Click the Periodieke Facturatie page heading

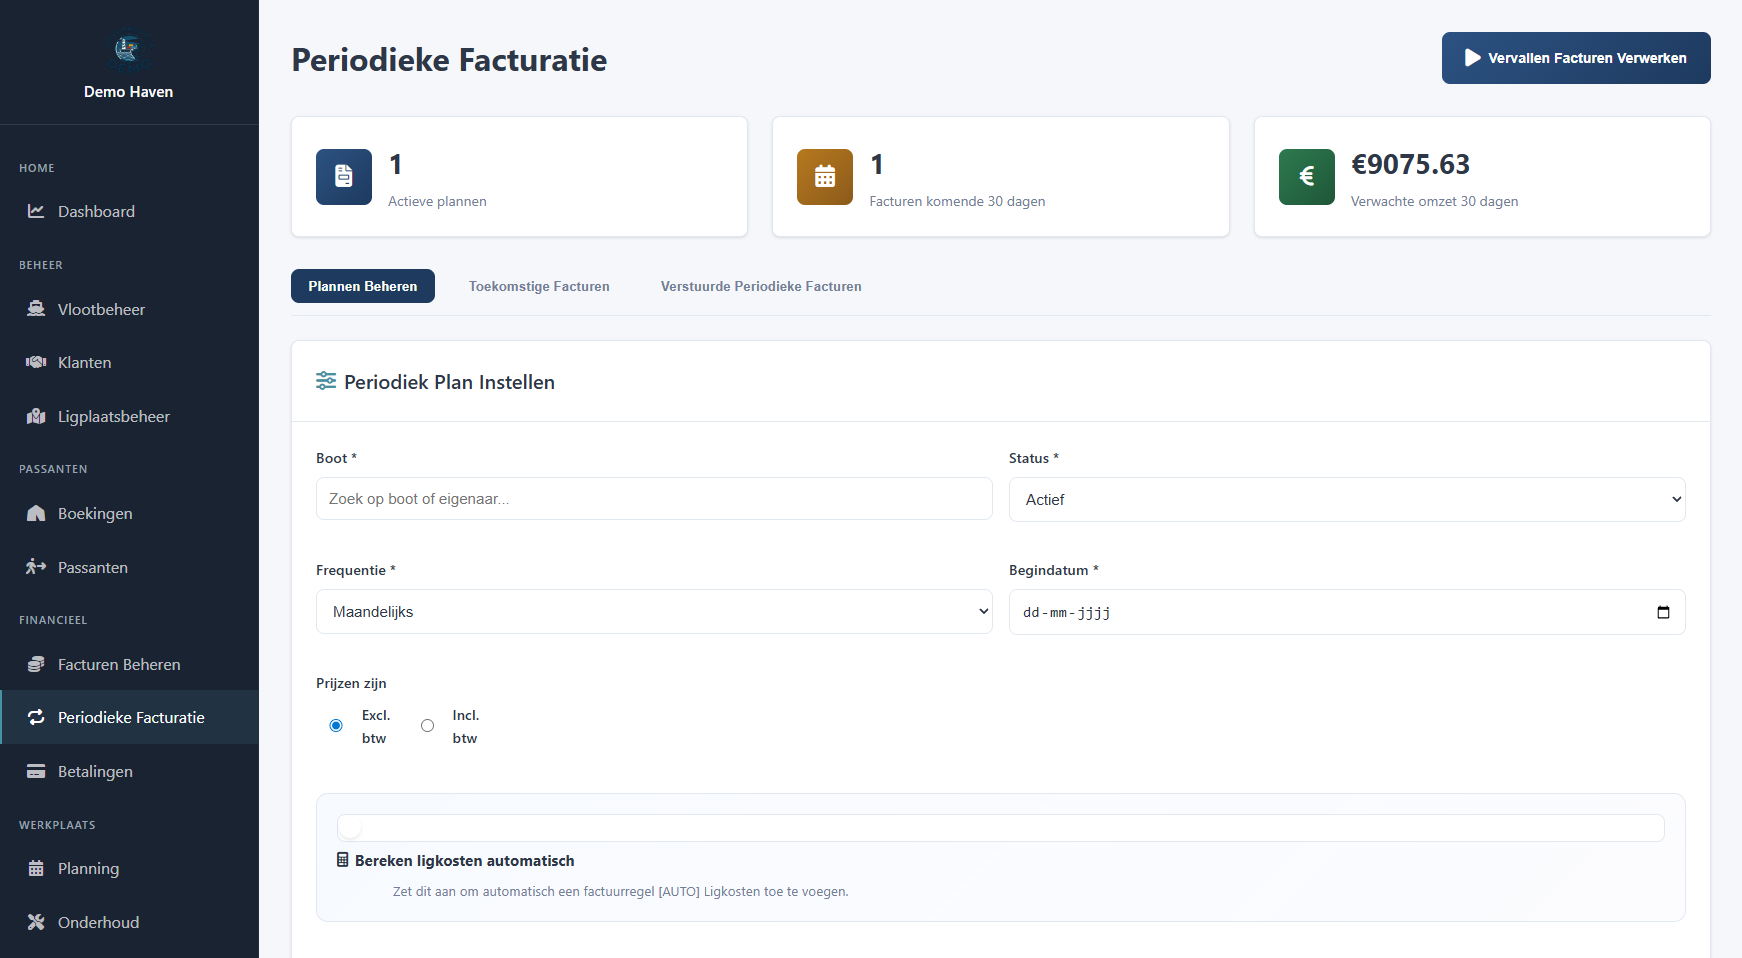pos(449,60)
